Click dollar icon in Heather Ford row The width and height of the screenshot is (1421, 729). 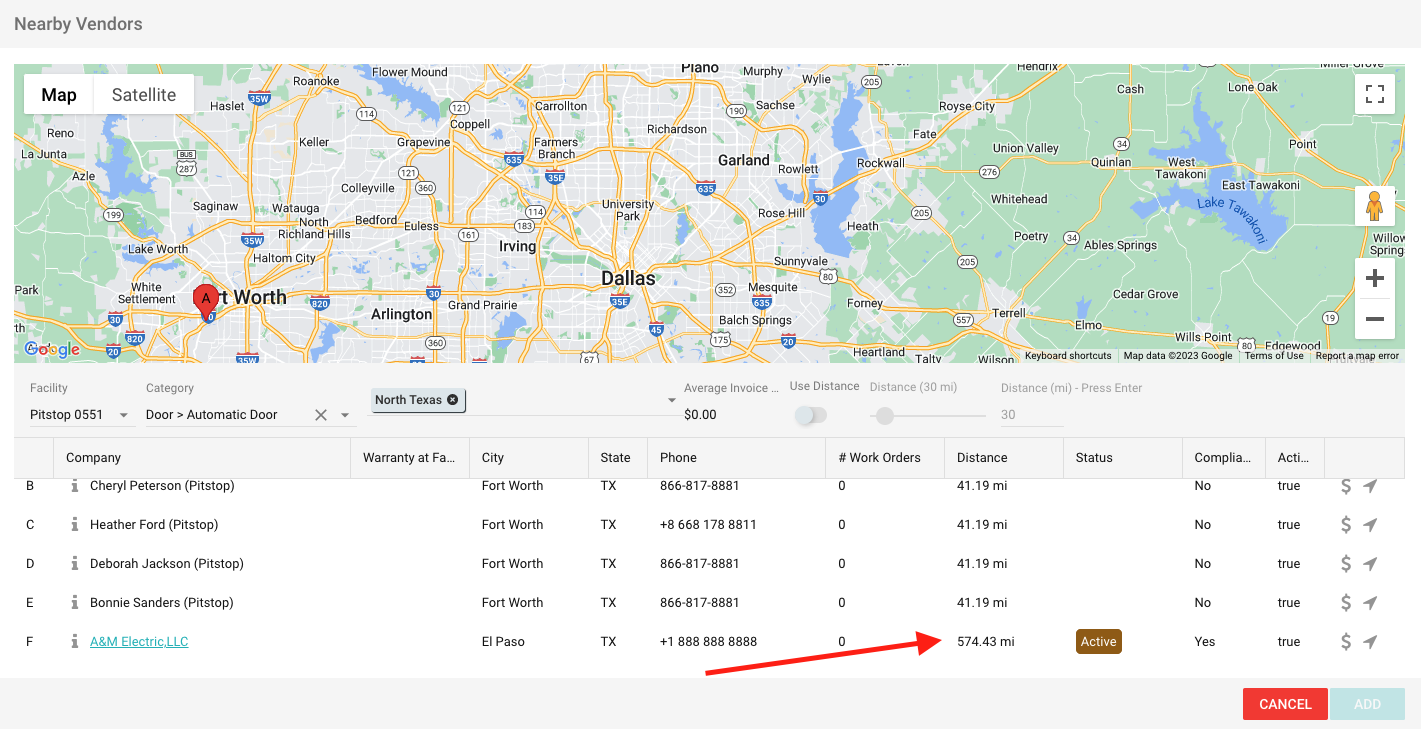(x=1346, y=524)
